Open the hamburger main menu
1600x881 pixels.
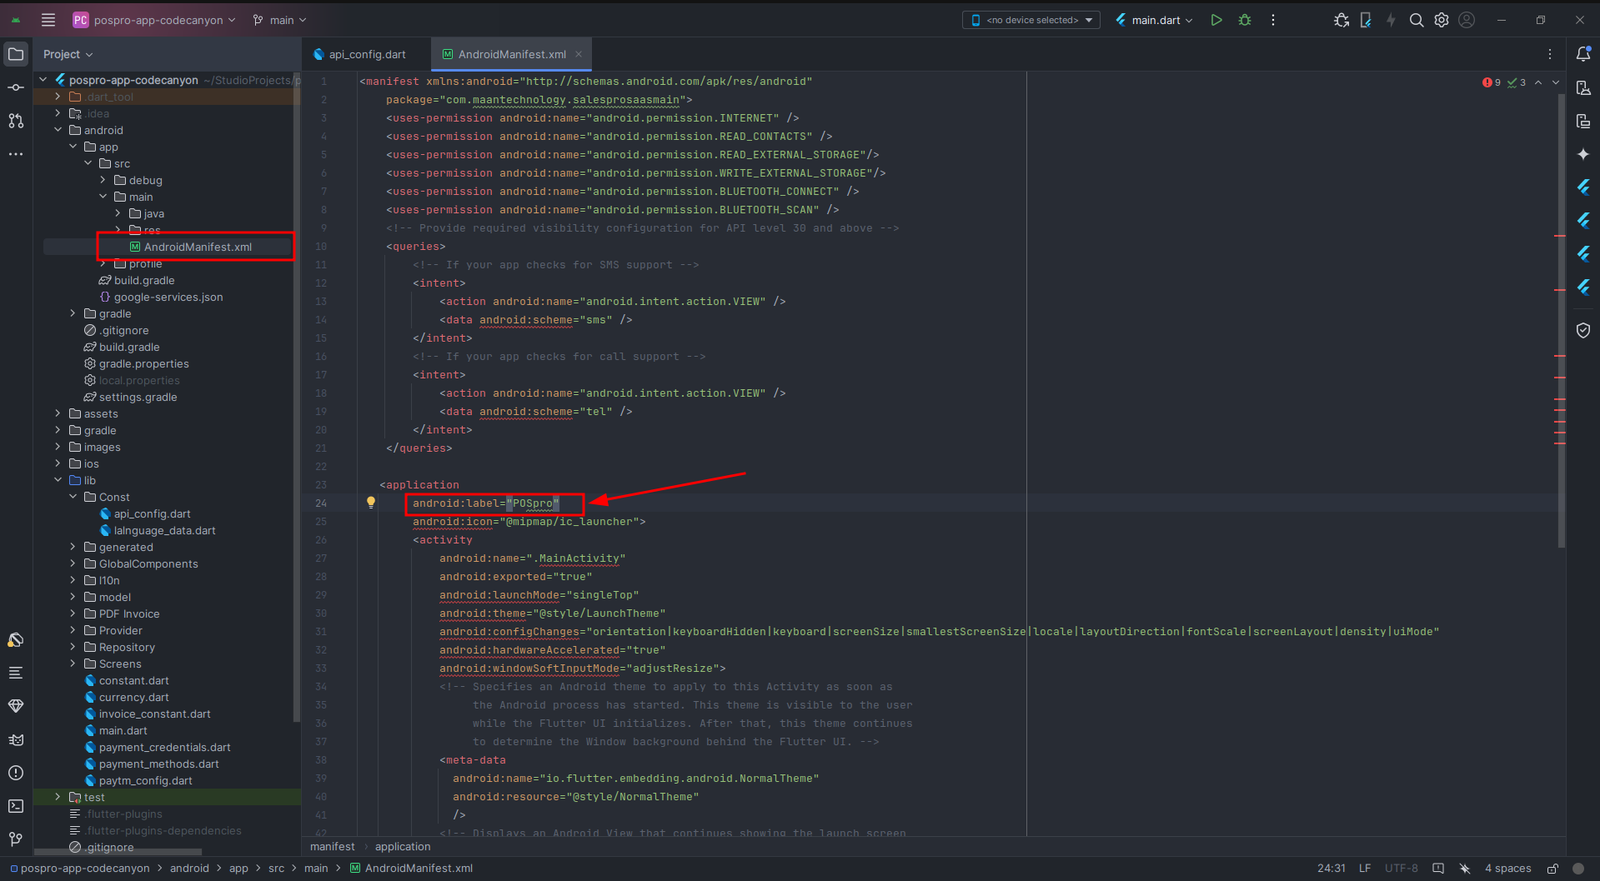[48, 20]
